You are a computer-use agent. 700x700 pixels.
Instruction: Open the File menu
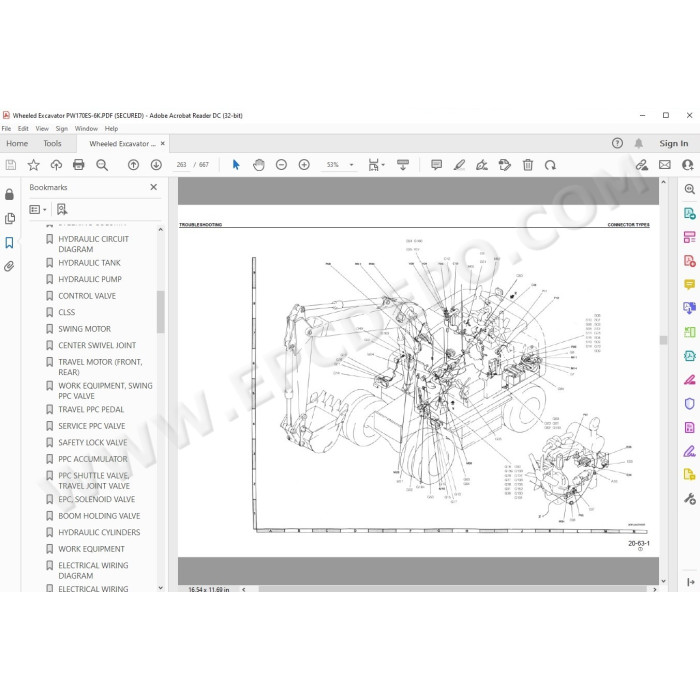click(x=6, y=129)
